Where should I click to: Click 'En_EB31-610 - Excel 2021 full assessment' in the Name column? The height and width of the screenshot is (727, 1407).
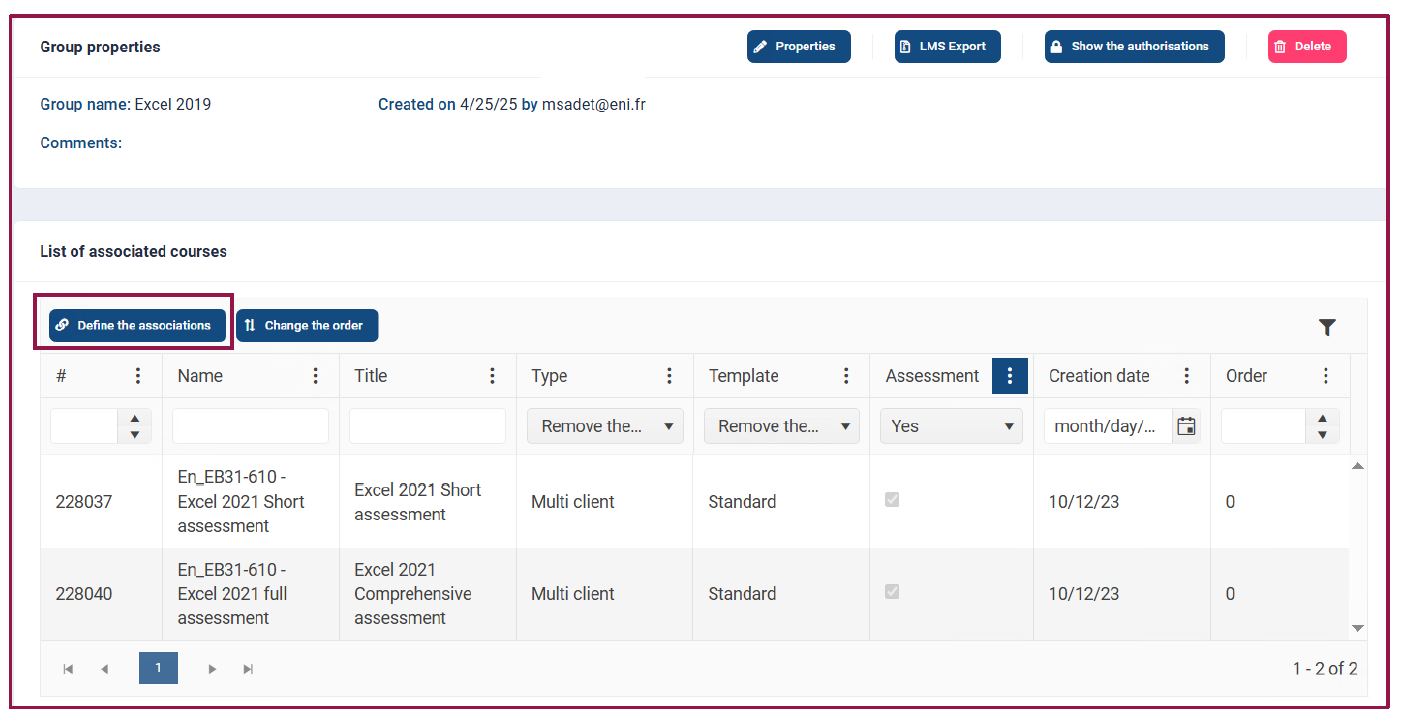click(x=232, y=594)
